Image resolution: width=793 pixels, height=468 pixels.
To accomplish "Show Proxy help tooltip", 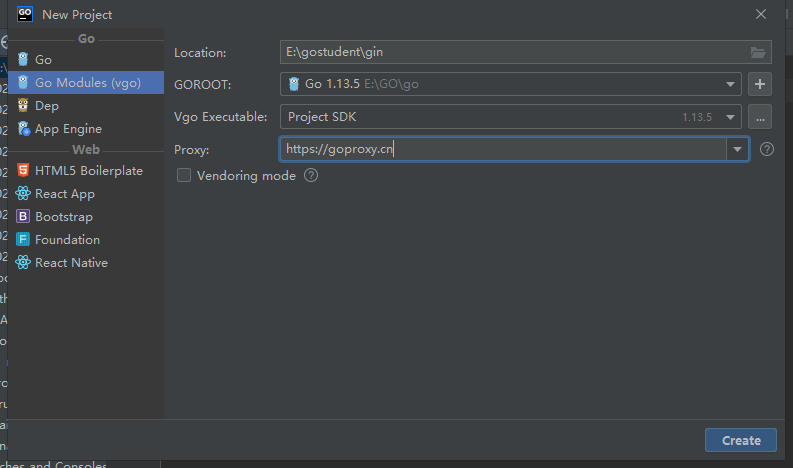I will [767, 149].
